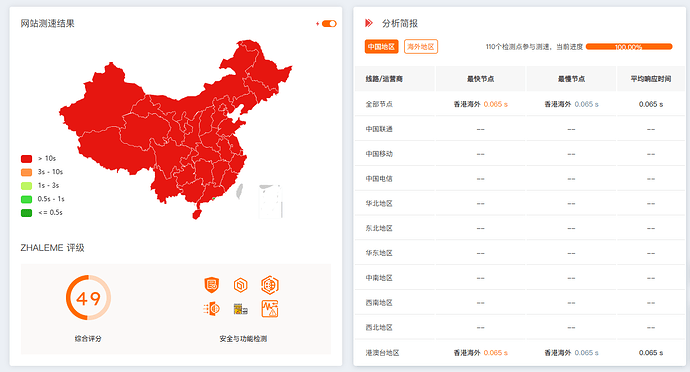Toggle the orange switch above the map

pos(329,23)
